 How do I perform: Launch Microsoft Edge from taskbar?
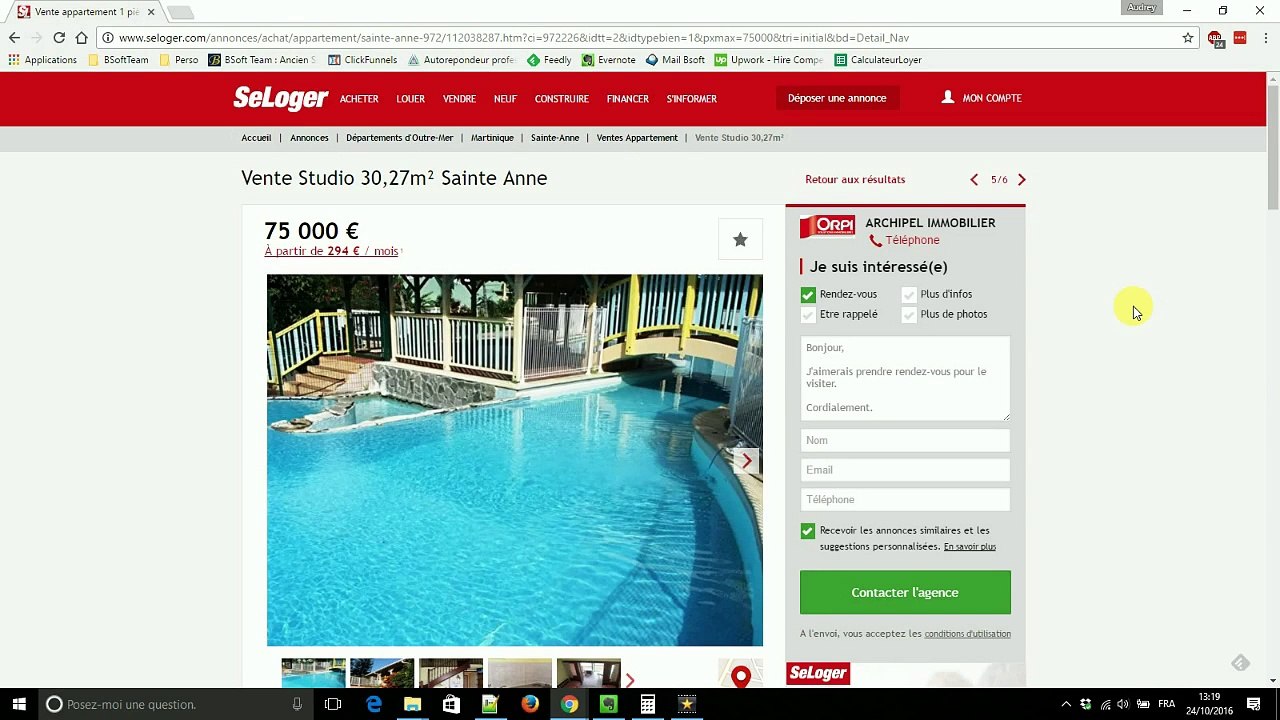[374, 704]
